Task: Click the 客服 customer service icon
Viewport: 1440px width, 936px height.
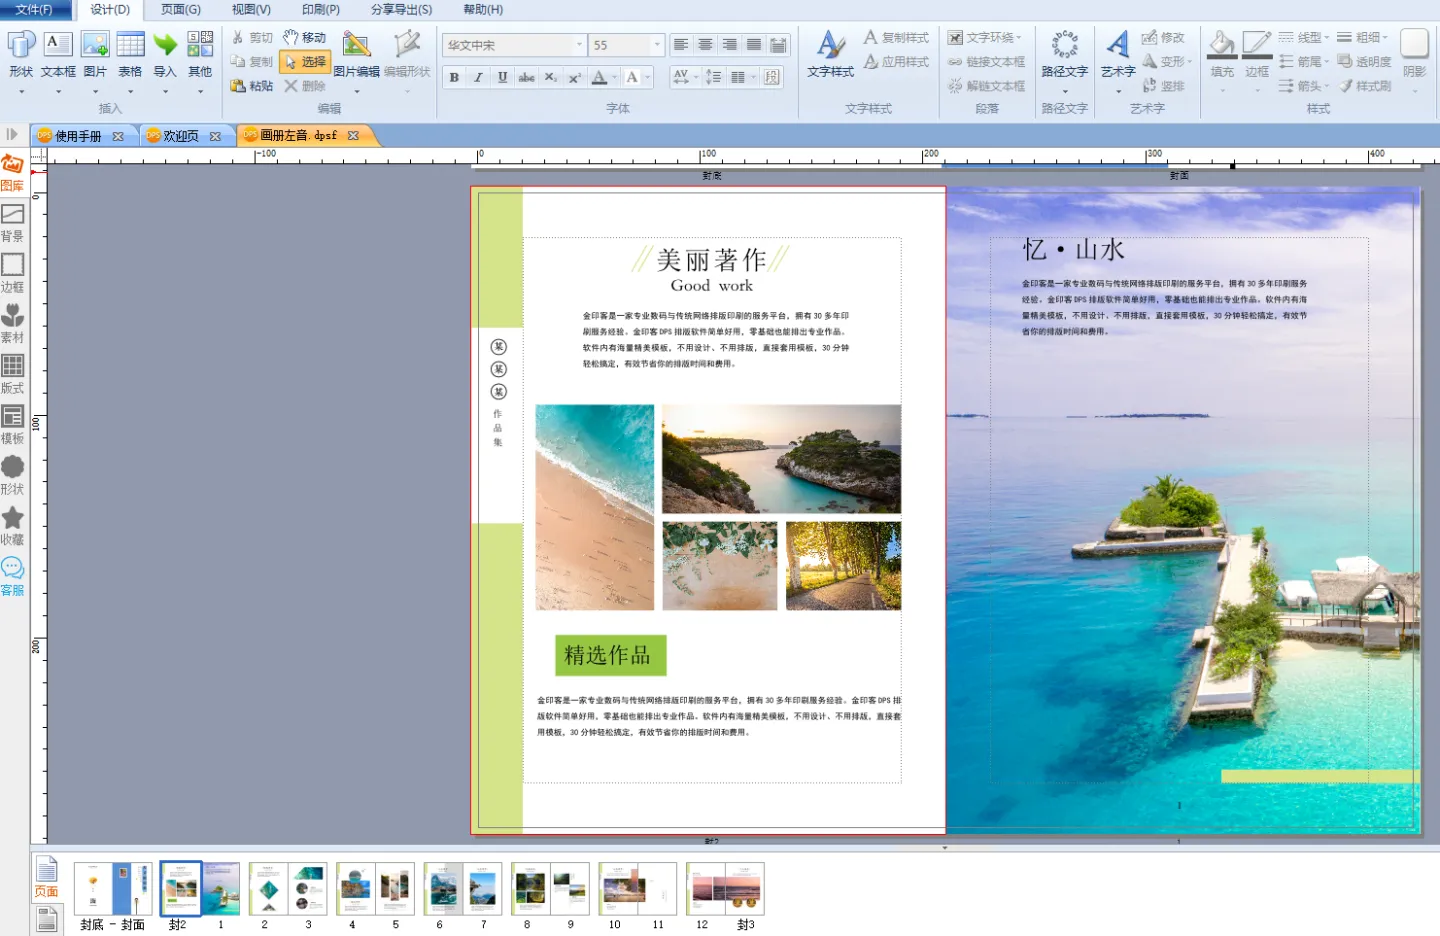Action: (x=12, y=576)
